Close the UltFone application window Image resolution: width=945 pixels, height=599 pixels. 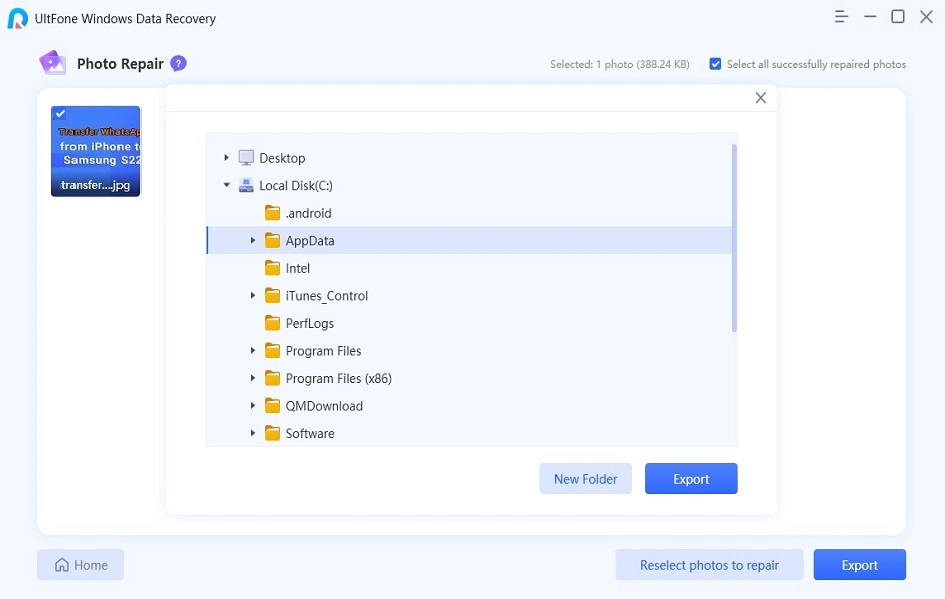pos(926,17)
